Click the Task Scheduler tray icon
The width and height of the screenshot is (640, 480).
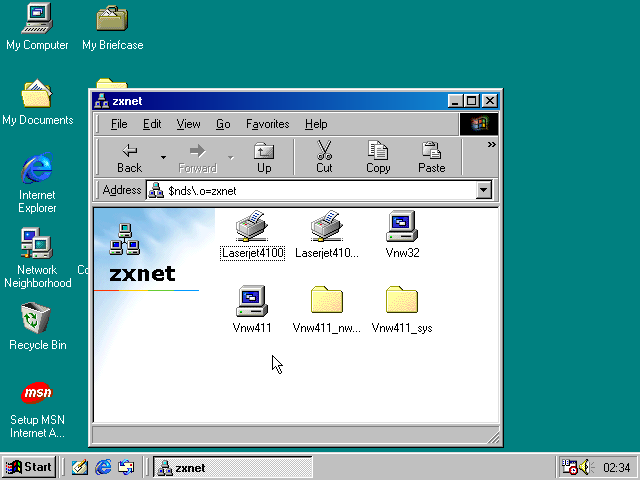569,467
